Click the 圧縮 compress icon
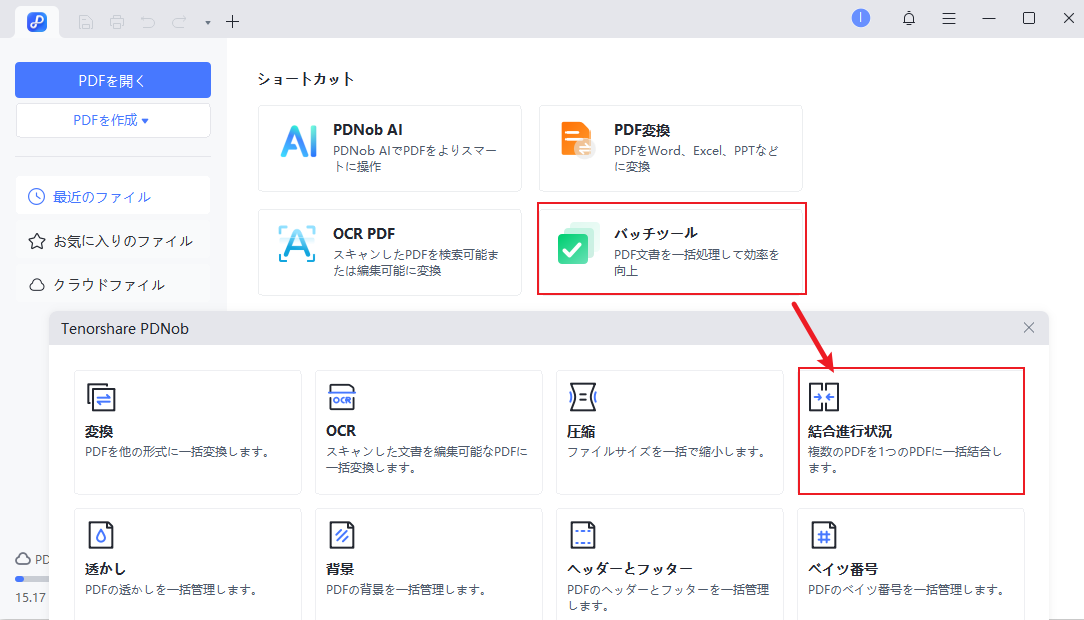 click(x=582, y=397)
